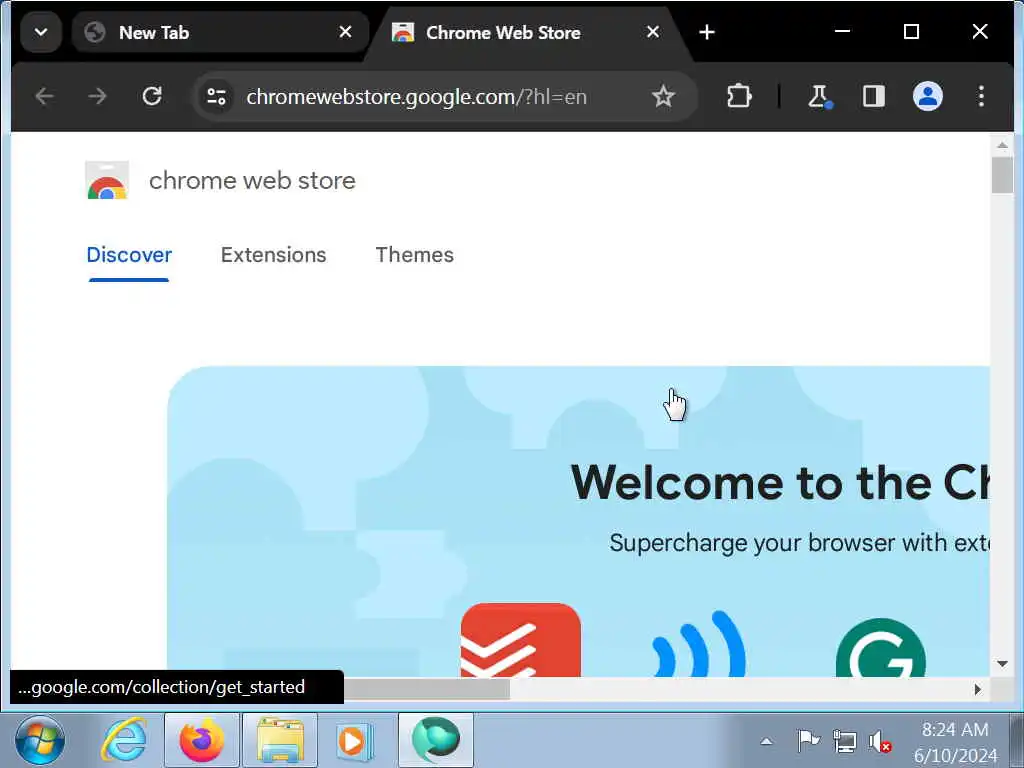Viewport: 1024px width, 768px height.
Task: Click the Chrome Web Store logo
Action: click(x=107, y=180)
